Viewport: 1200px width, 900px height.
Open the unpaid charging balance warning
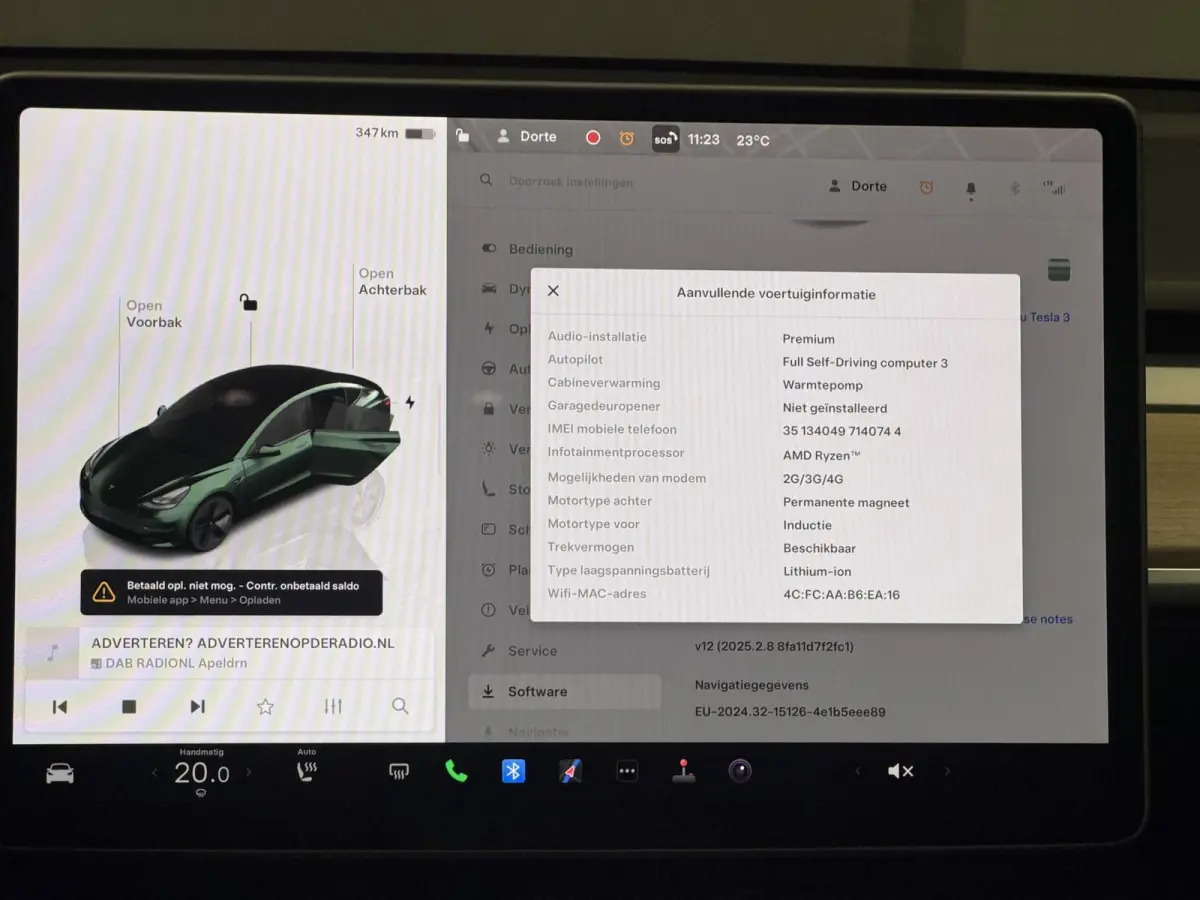(232, 593)
